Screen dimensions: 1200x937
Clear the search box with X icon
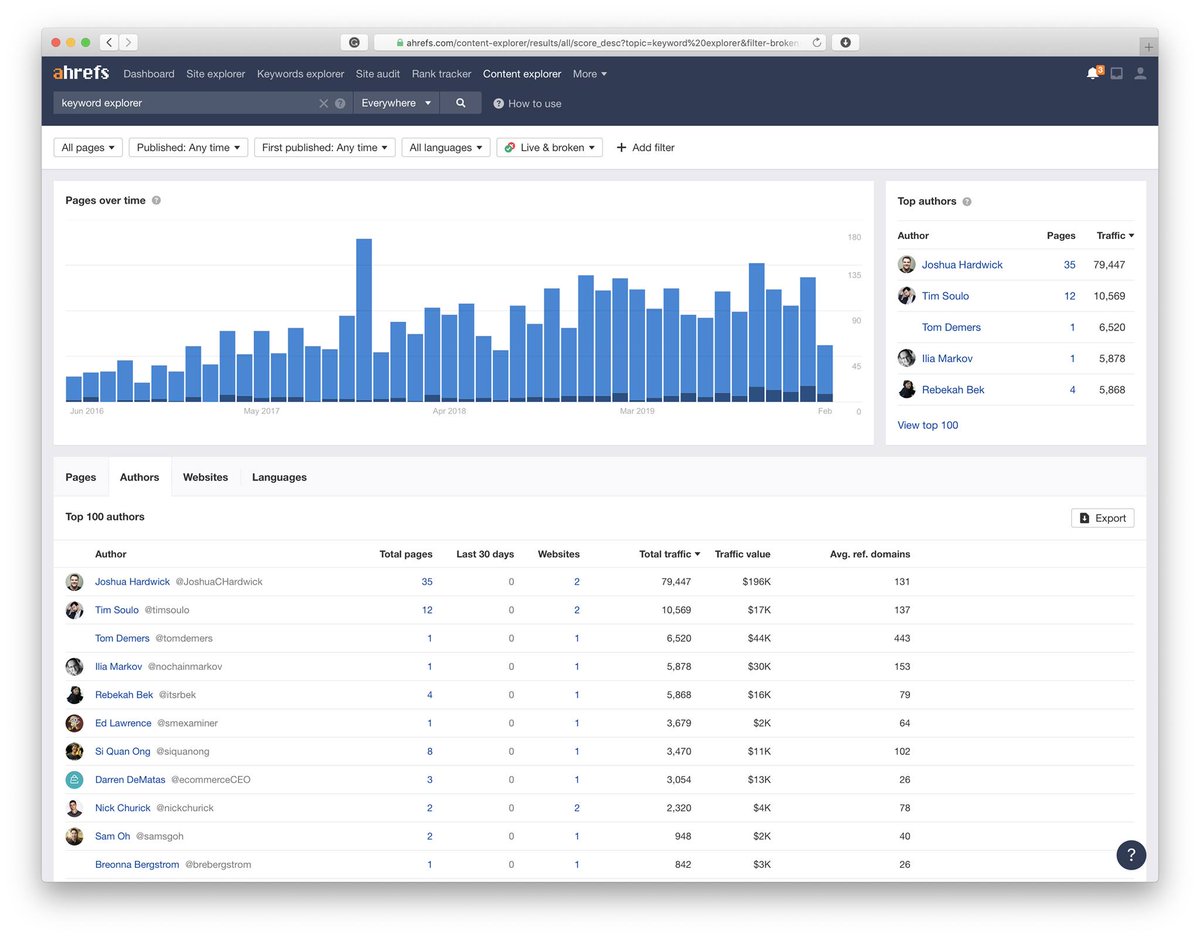coord(323,103)
